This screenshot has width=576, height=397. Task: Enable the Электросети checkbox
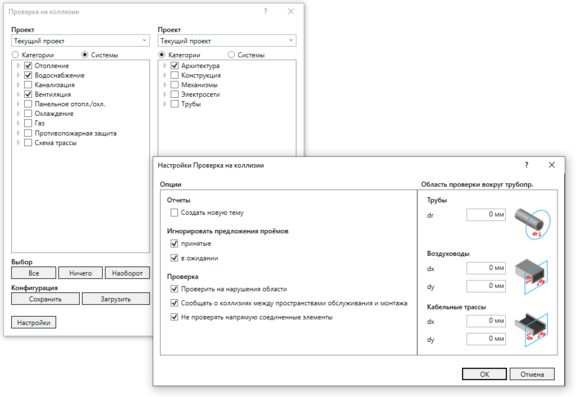(174, 94)
